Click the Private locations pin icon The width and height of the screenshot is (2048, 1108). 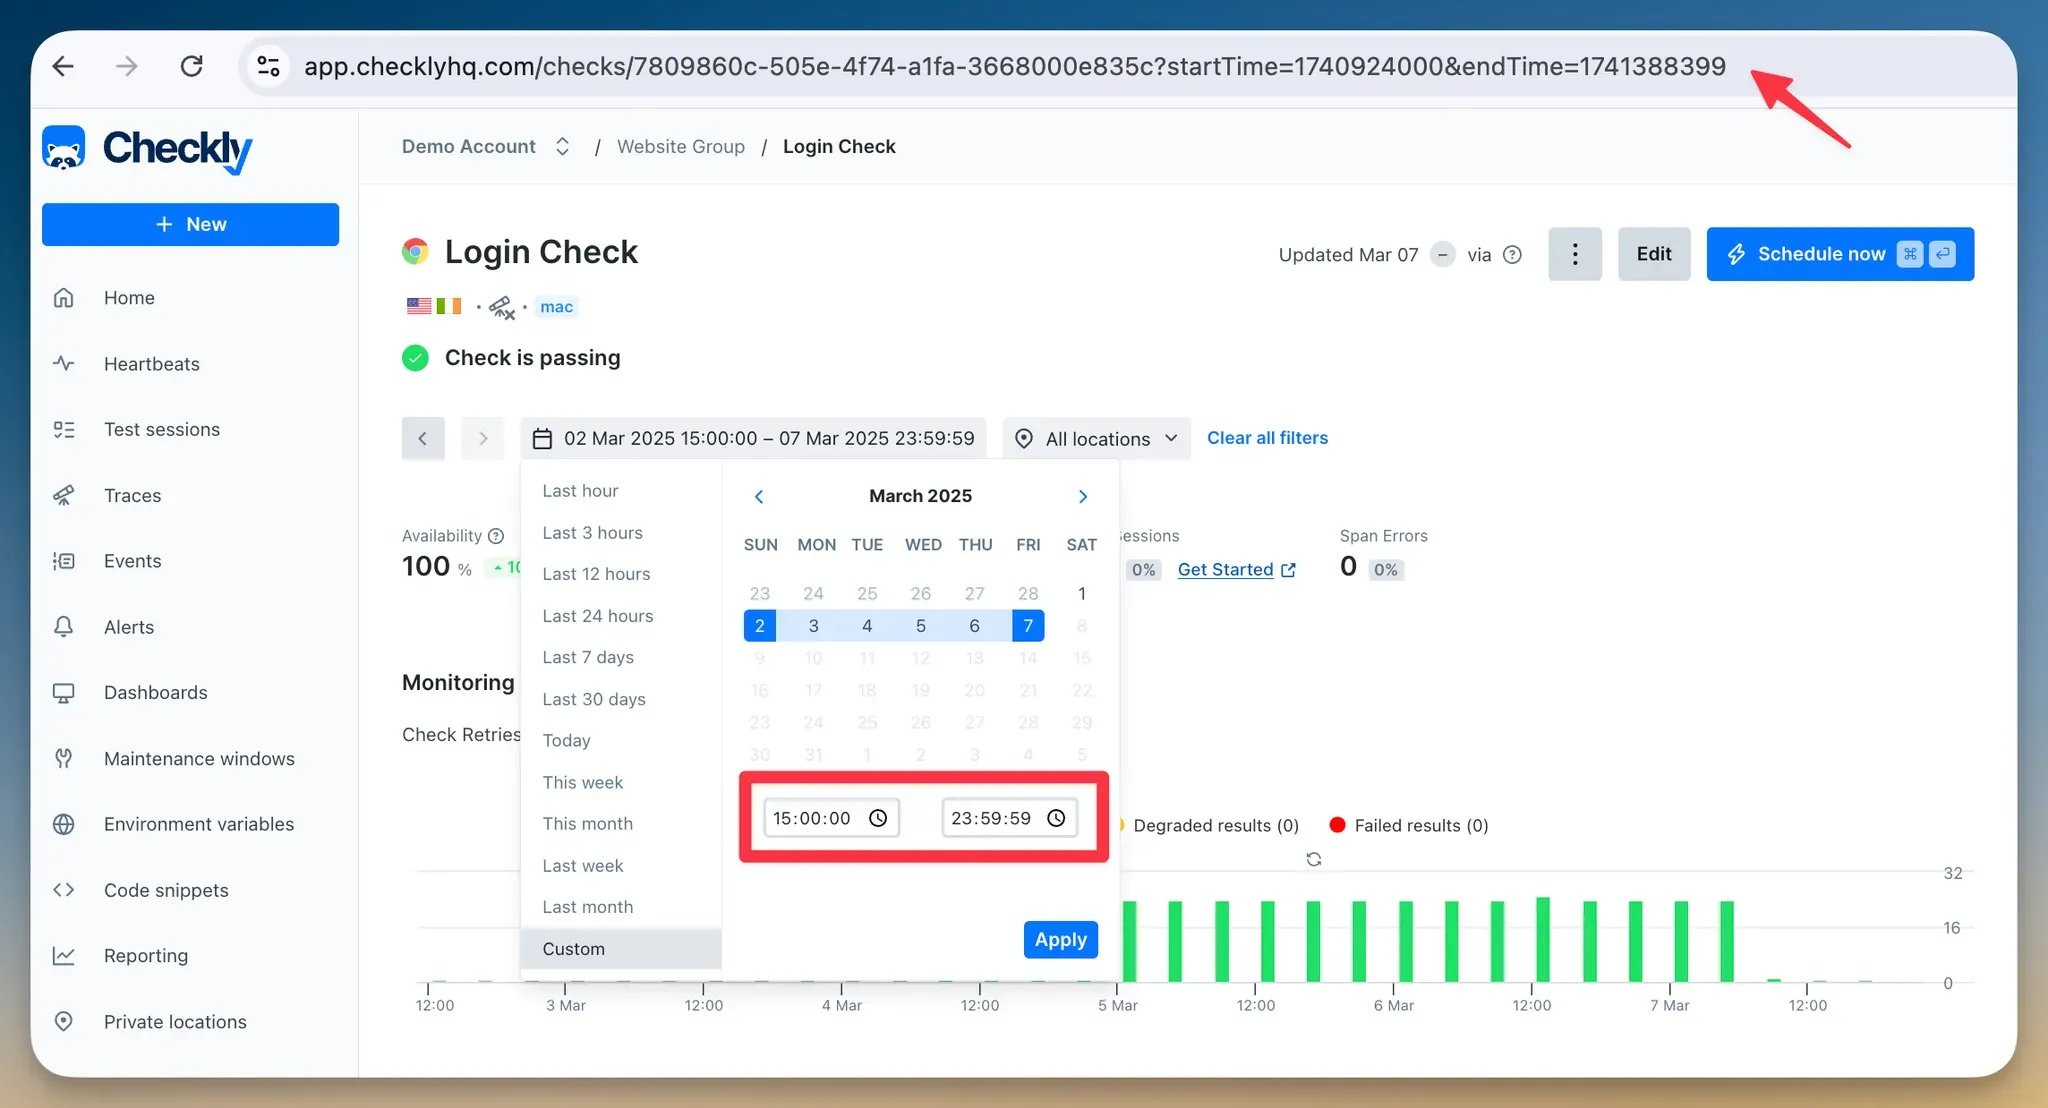click(64, 1022)
